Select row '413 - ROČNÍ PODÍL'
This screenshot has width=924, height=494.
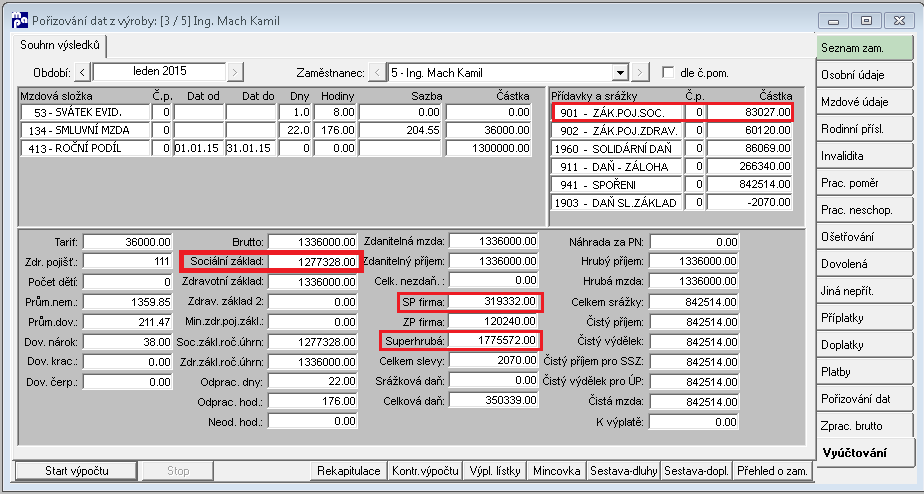click(276, 149)
